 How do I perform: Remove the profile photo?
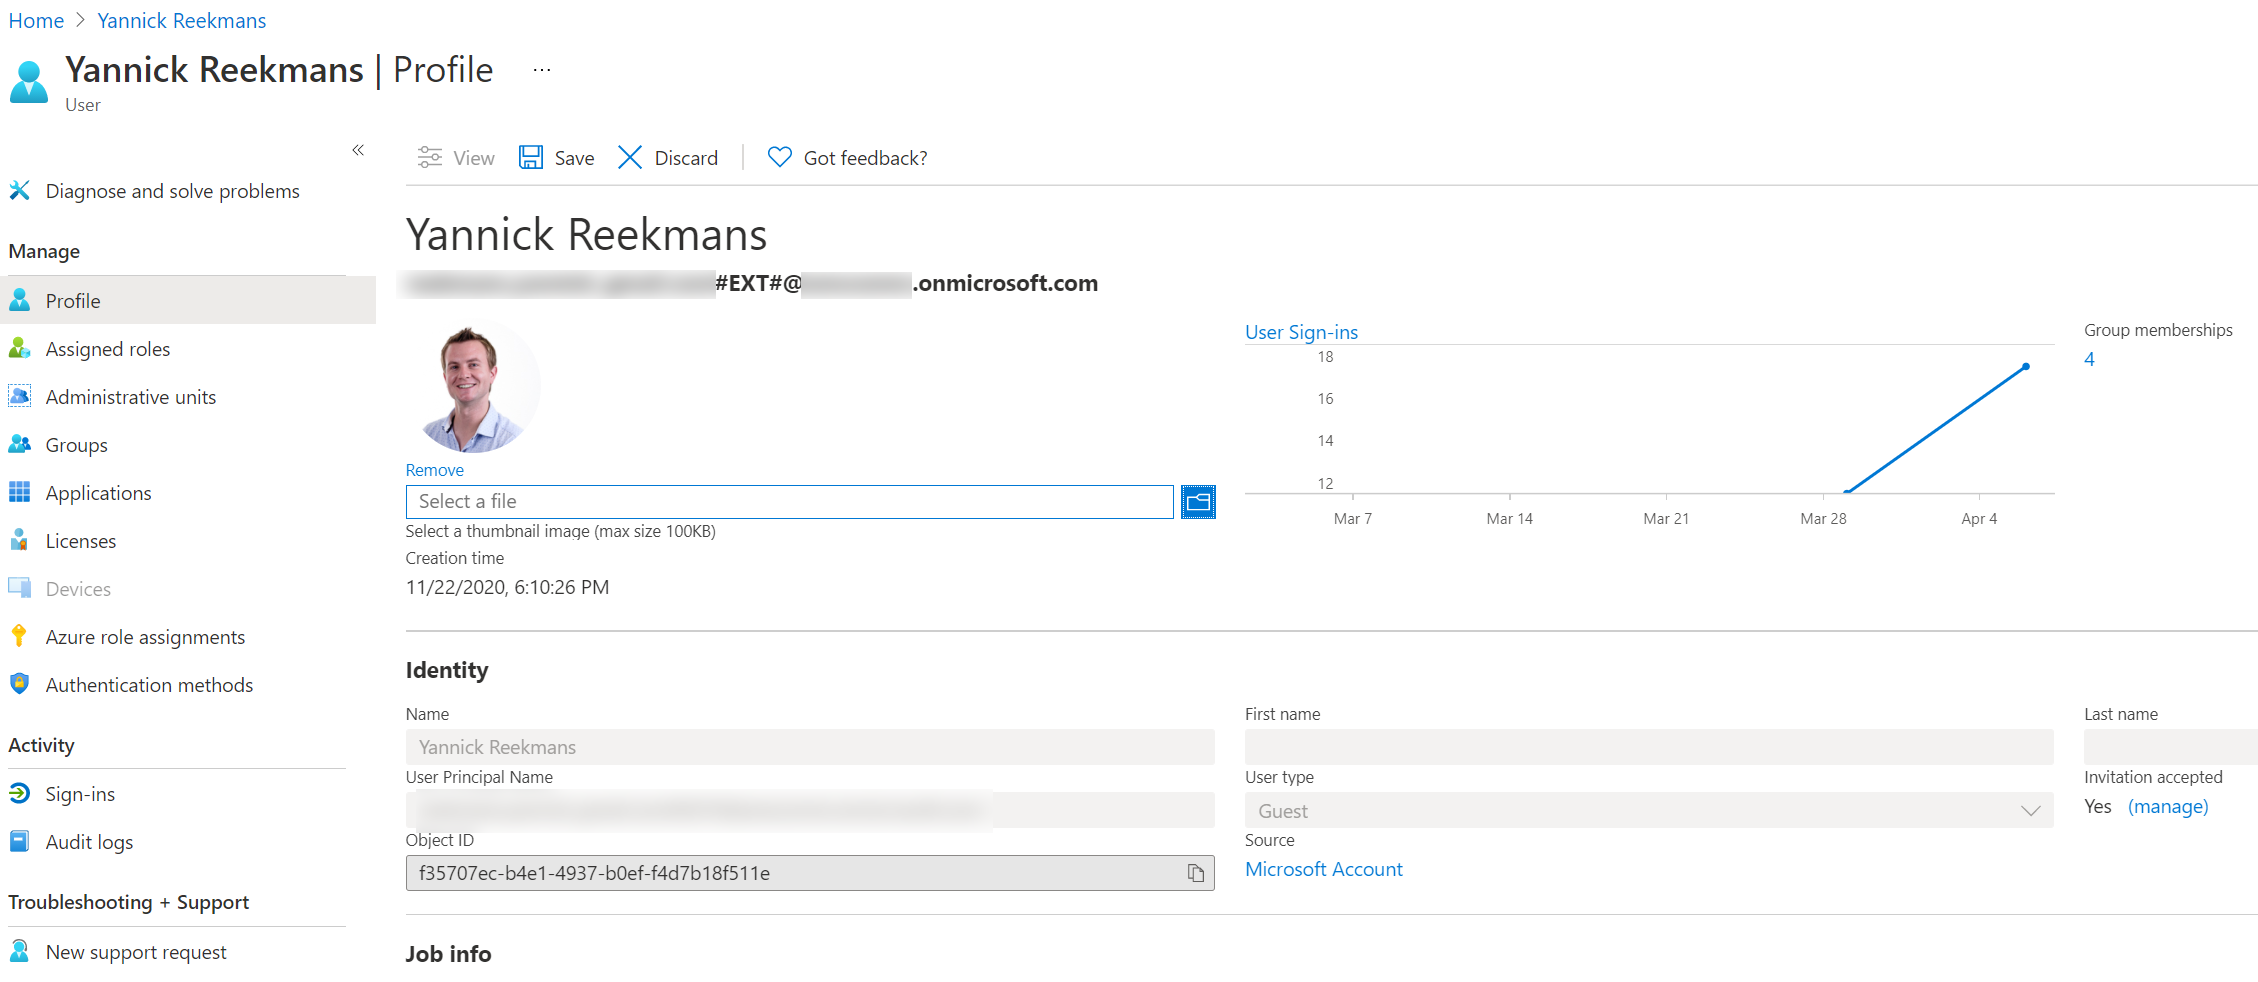pyautogui.click(x=435, y=470)
